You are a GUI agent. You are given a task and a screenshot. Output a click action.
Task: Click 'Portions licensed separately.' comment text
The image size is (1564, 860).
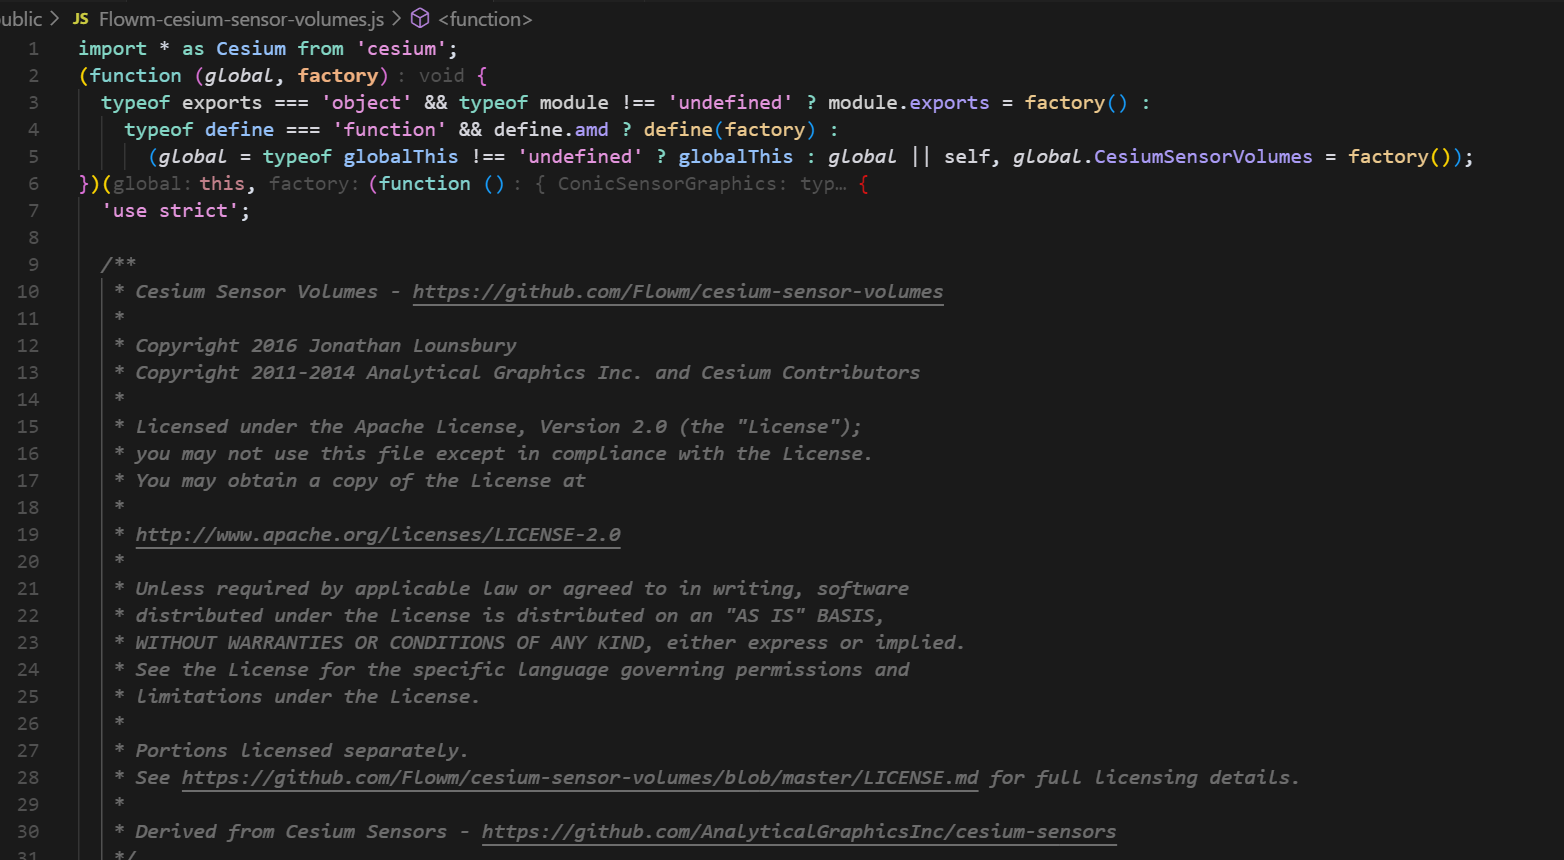pos(301,750)
